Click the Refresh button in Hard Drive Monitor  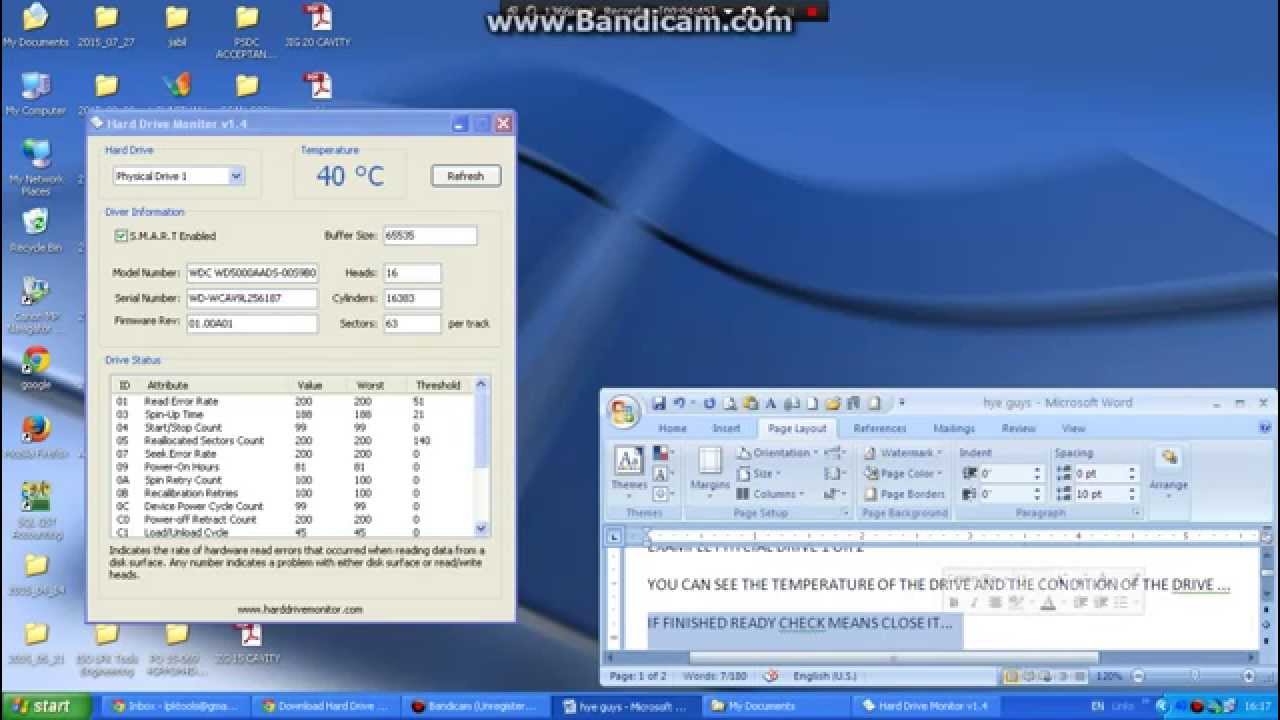pyautogui.click(x=466, y=176)
